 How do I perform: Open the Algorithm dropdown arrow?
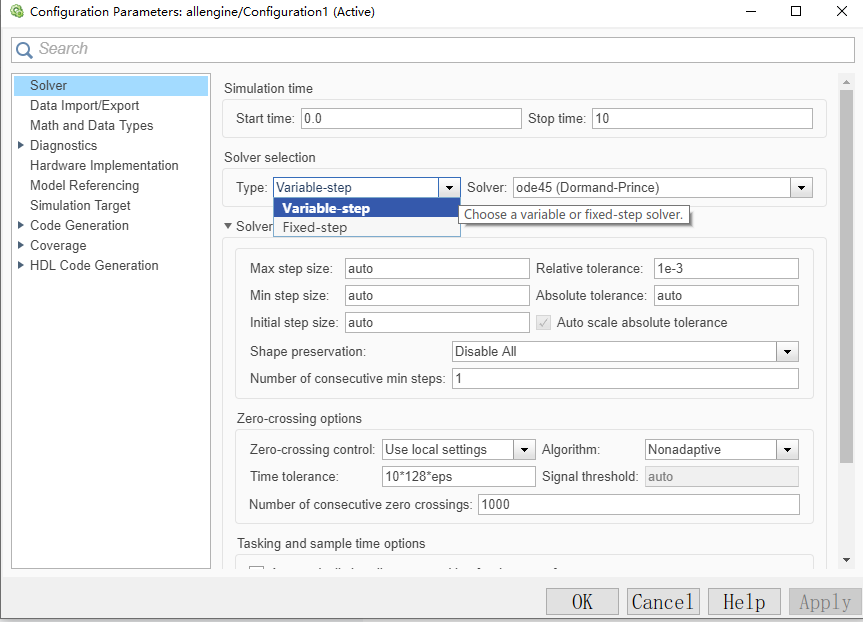(x=787, y=449)
